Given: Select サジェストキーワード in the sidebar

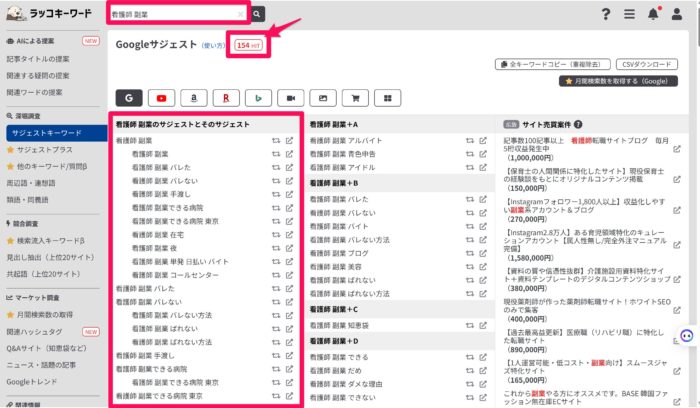Looking at the screenshot, I should click(x=57, y=133).
